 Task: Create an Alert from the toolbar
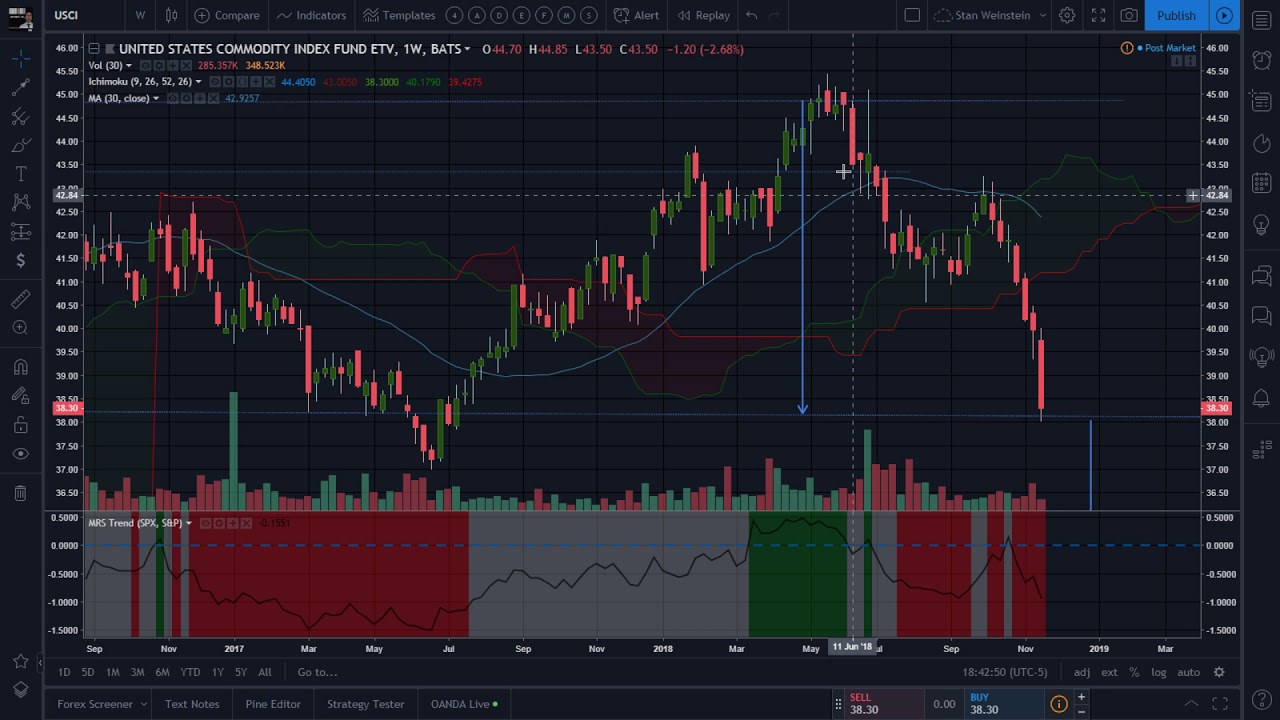tap(637, 15)
